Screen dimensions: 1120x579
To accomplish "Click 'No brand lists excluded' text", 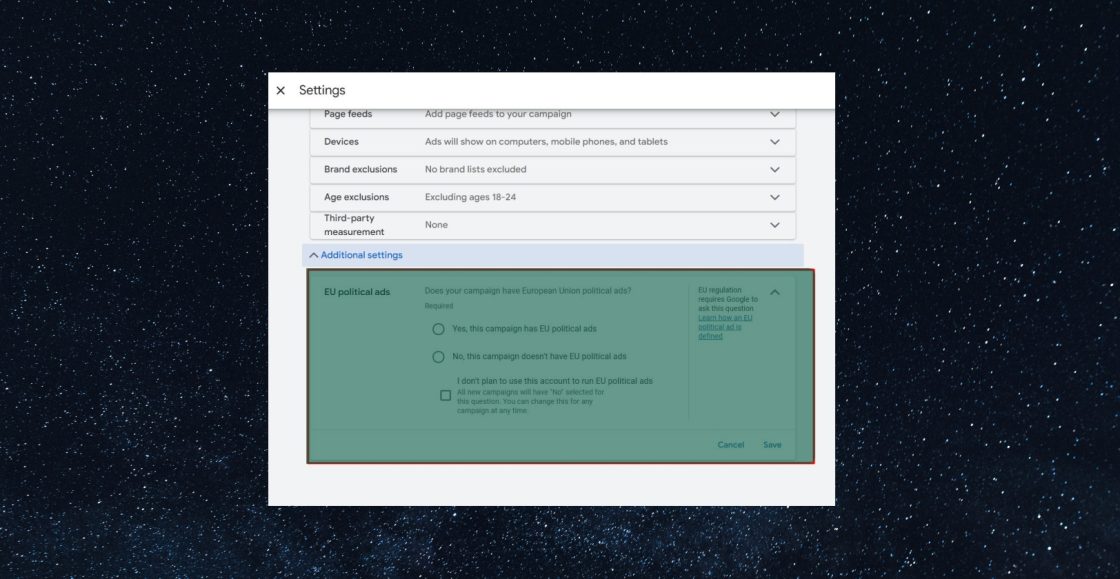I will (476, 170).
